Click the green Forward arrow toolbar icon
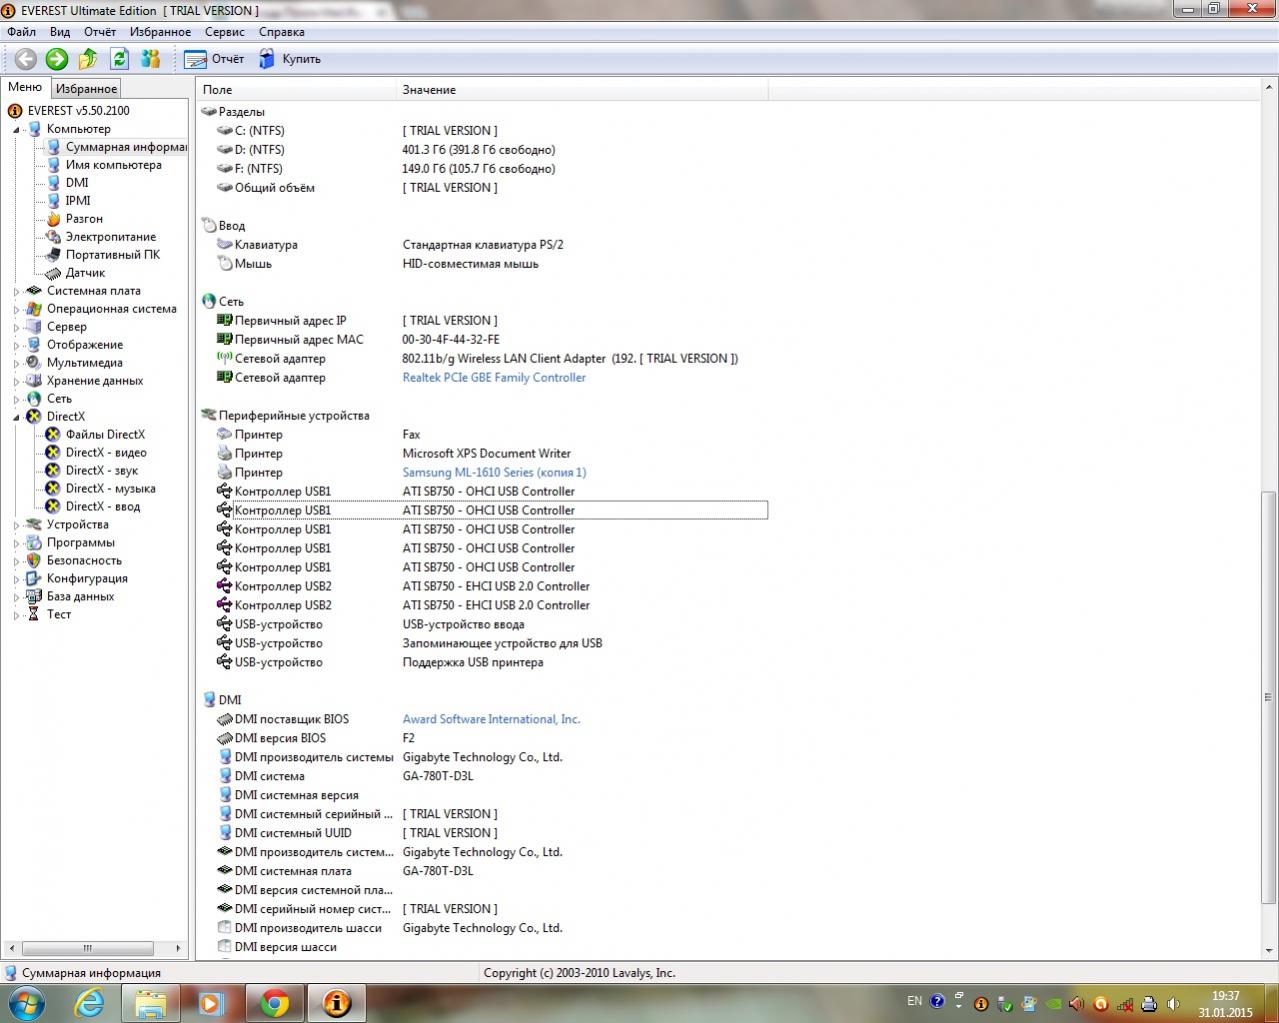This screenshot has height=1023, width=1279. tap(57, 59)
